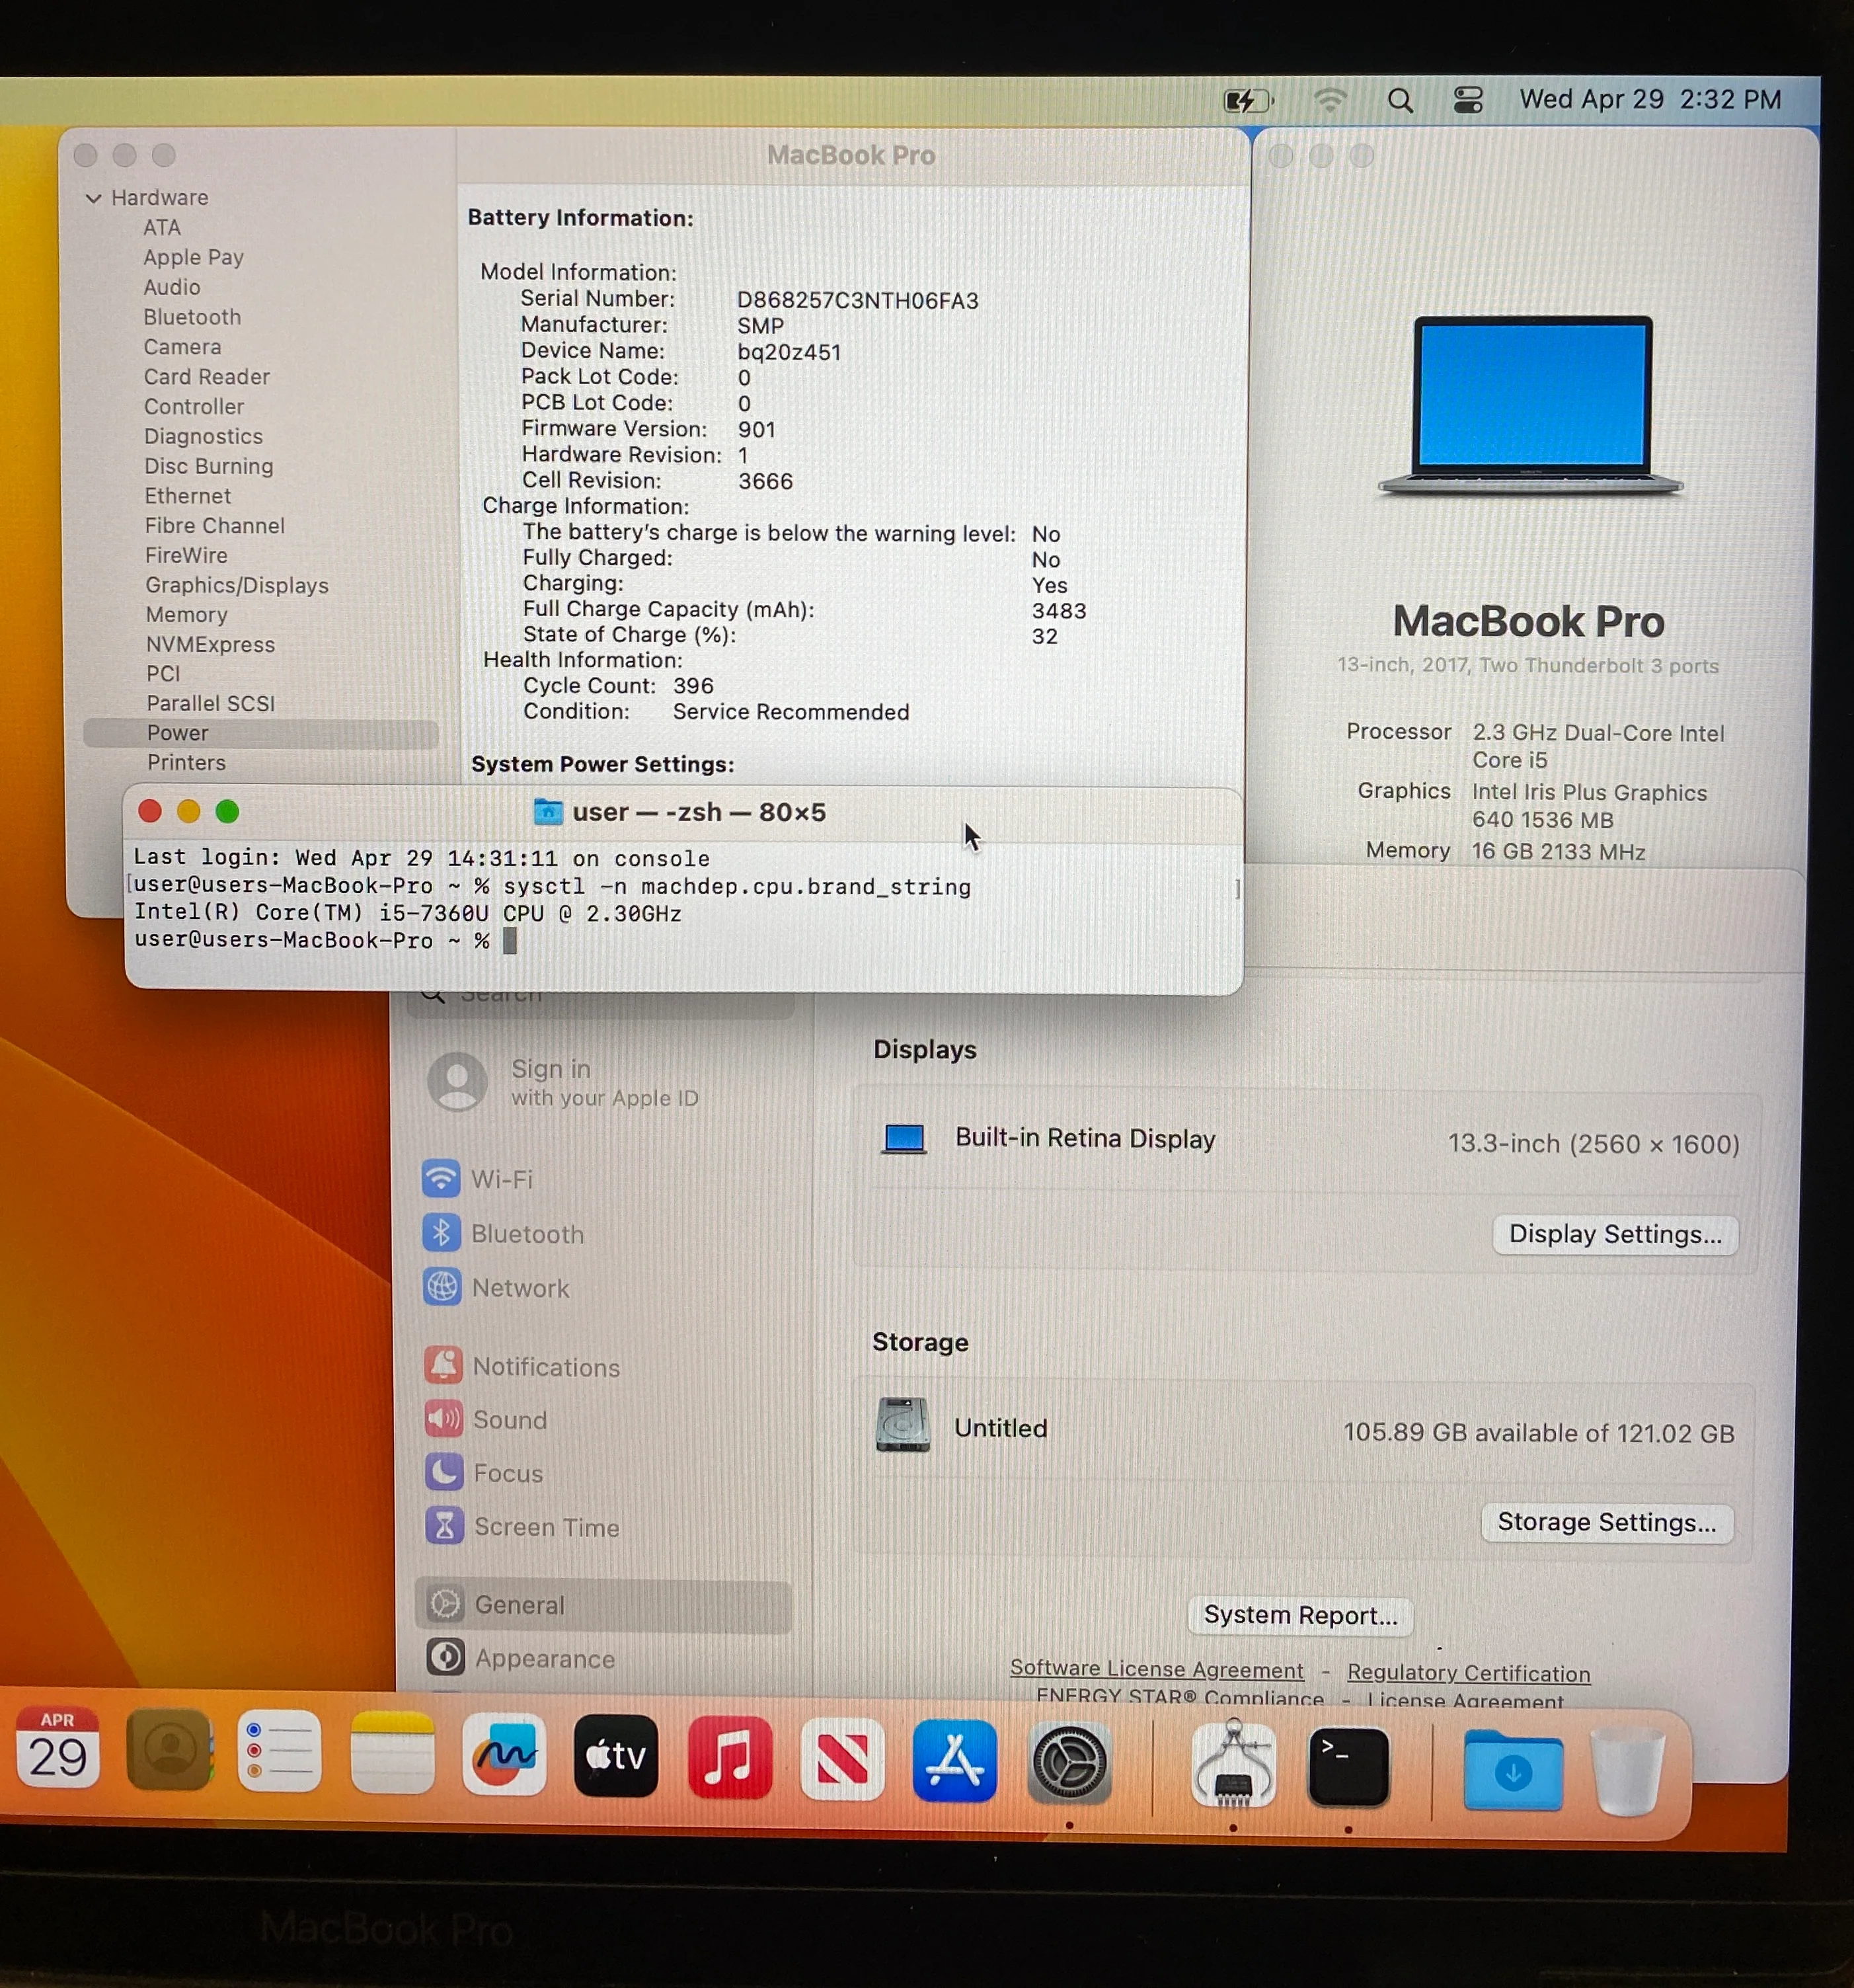Screen dimensions: 1854x1988
Task: Open Control Center from the menu bar
Action: click(x=1468, y=100)
